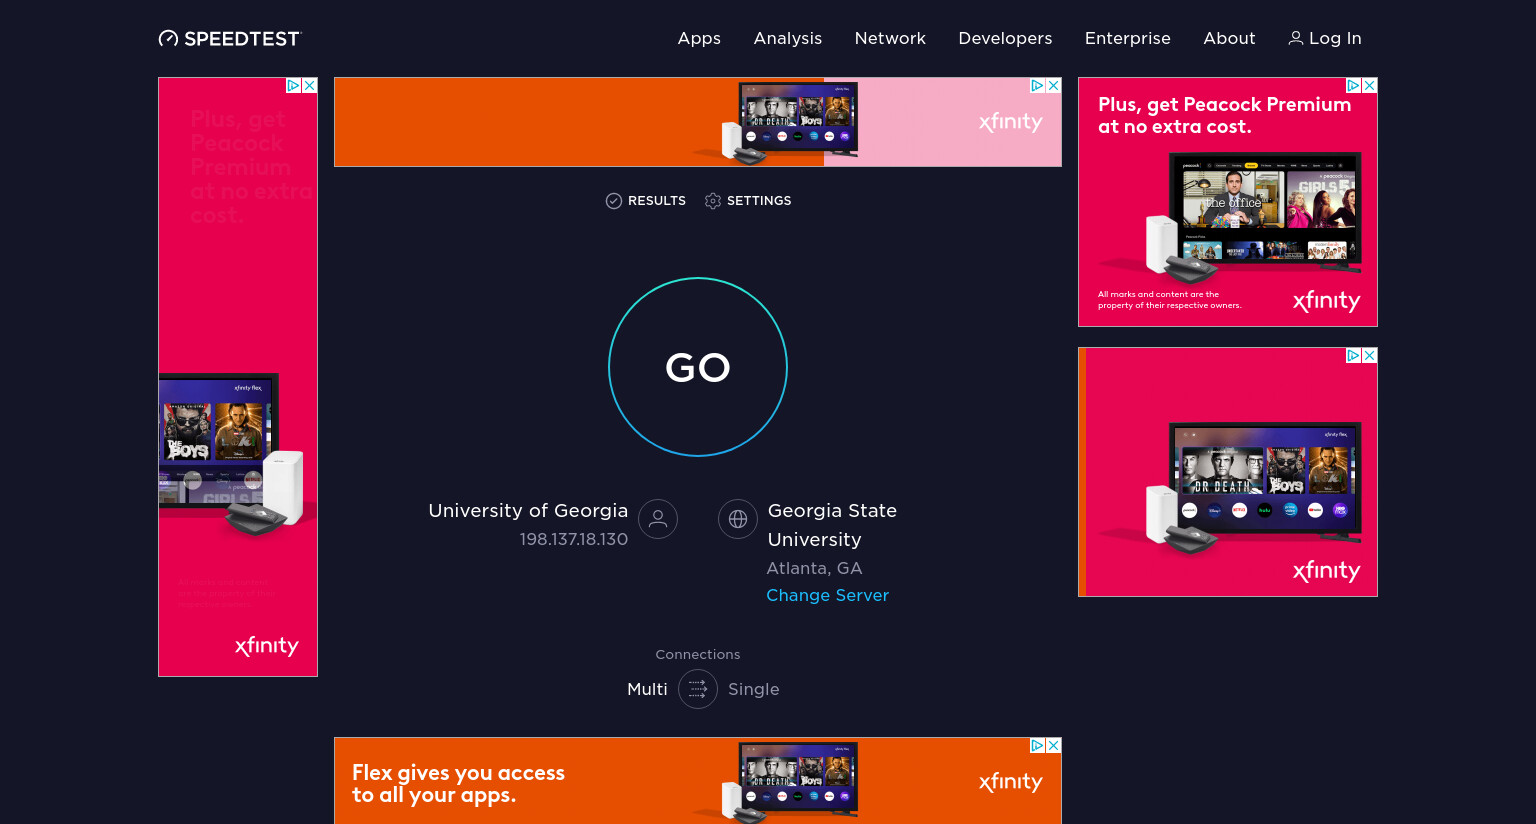1536x824 pixels.
Task: Click the Georgia State University server name
Action: coord(832,525)
